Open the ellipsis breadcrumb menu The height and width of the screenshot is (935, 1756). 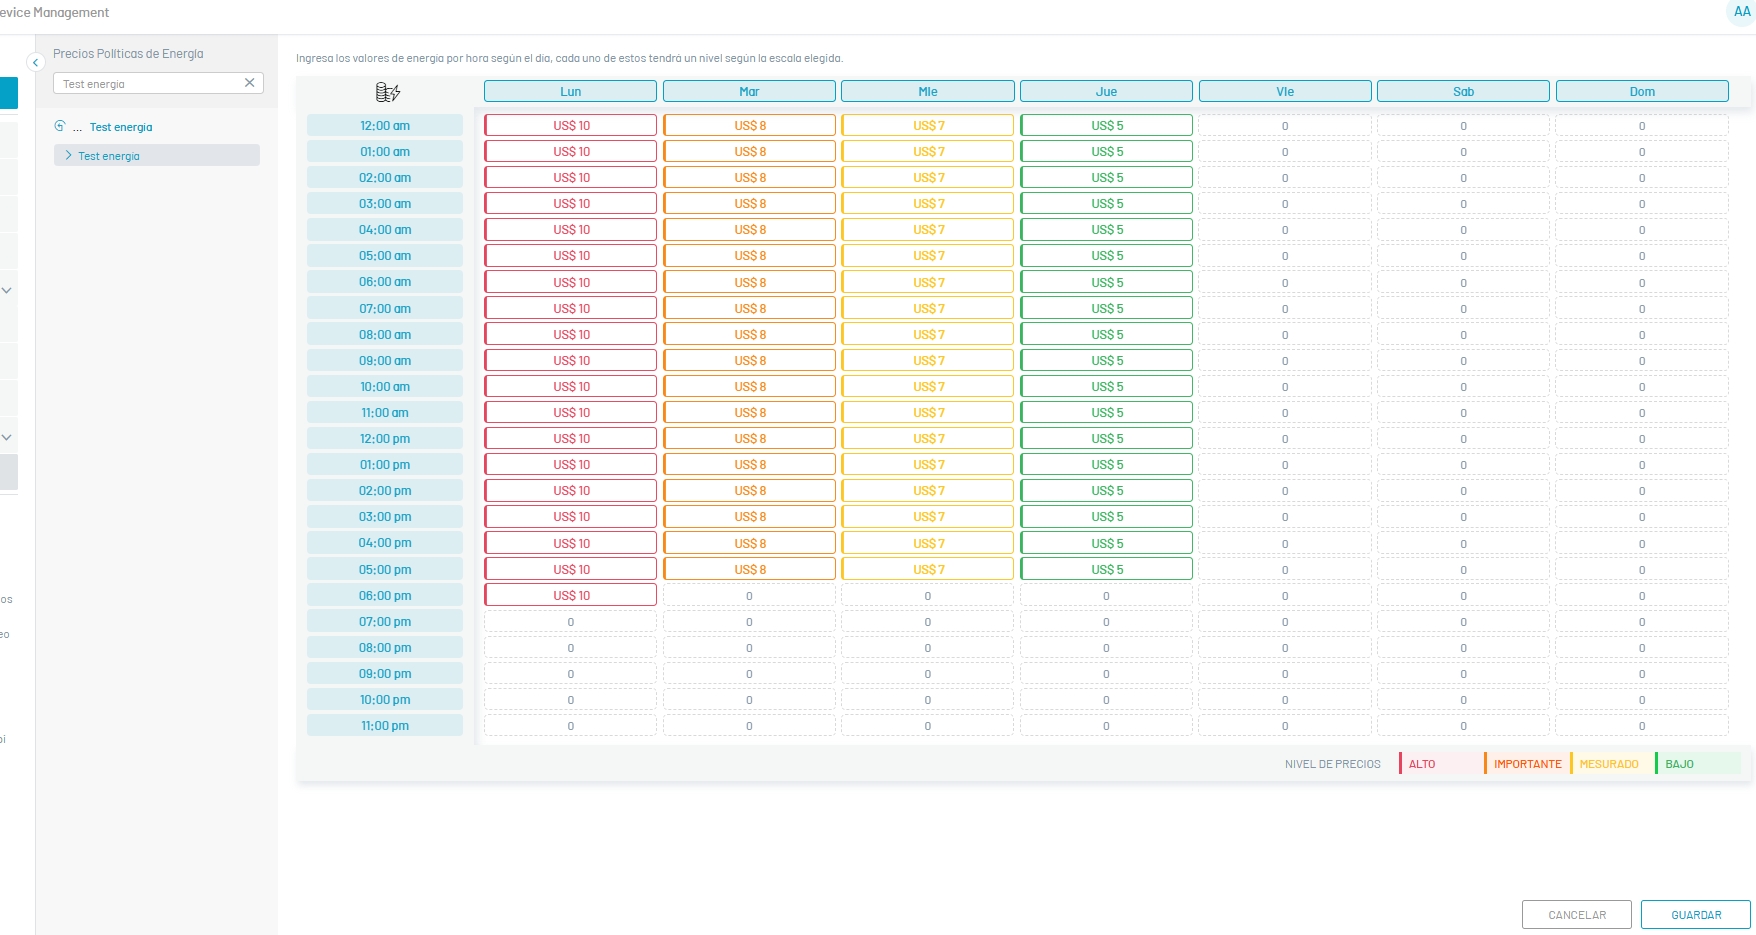78,127
